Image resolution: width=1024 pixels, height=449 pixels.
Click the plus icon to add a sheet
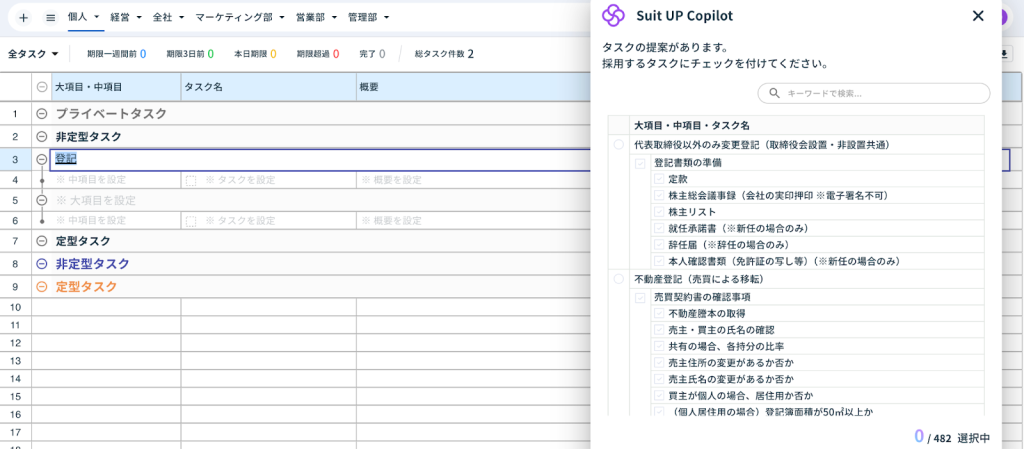[23, 18]
